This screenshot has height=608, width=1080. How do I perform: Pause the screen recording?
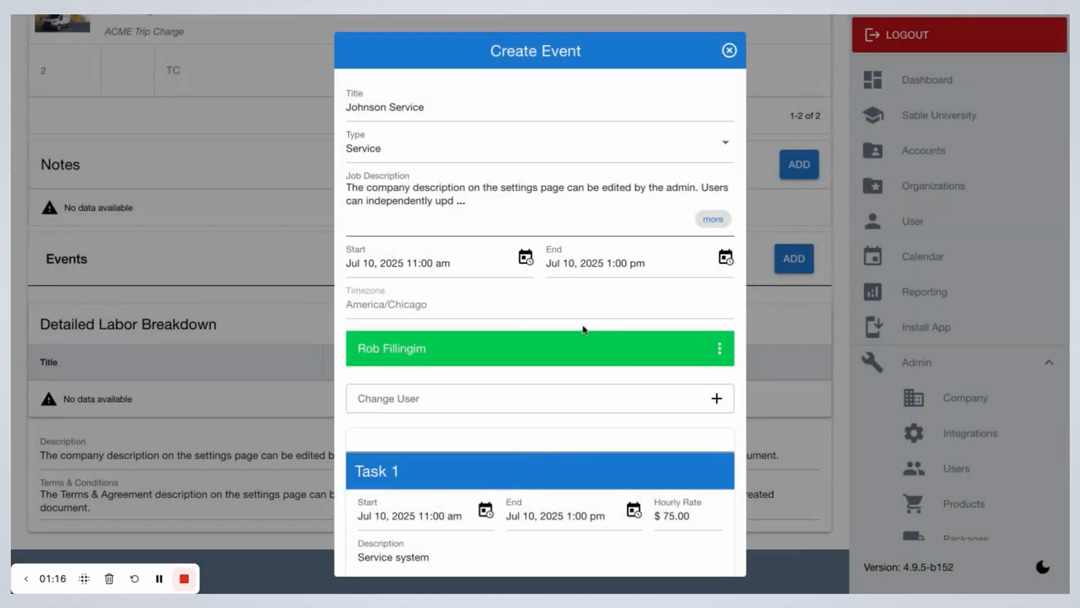point(159,579)
